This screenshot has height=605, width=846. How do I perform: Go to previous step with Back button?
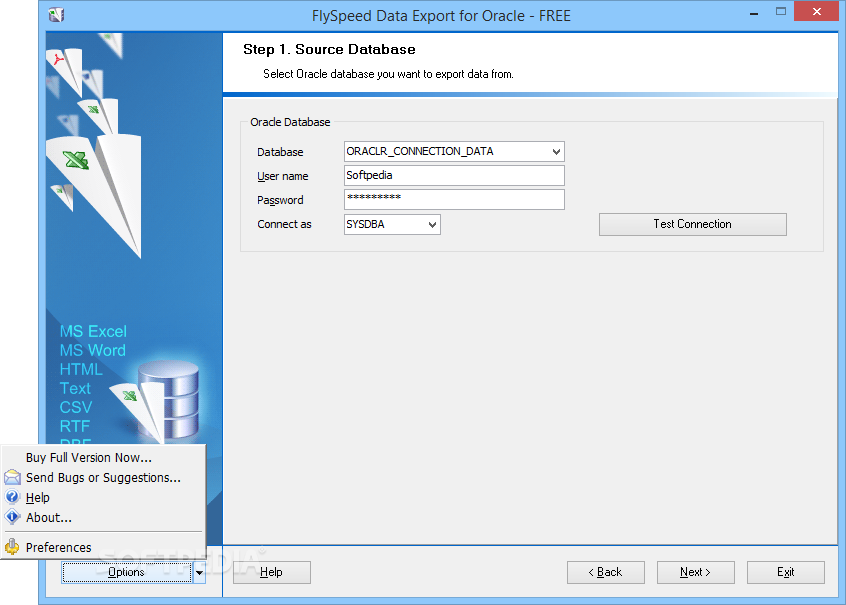point(605,572)
